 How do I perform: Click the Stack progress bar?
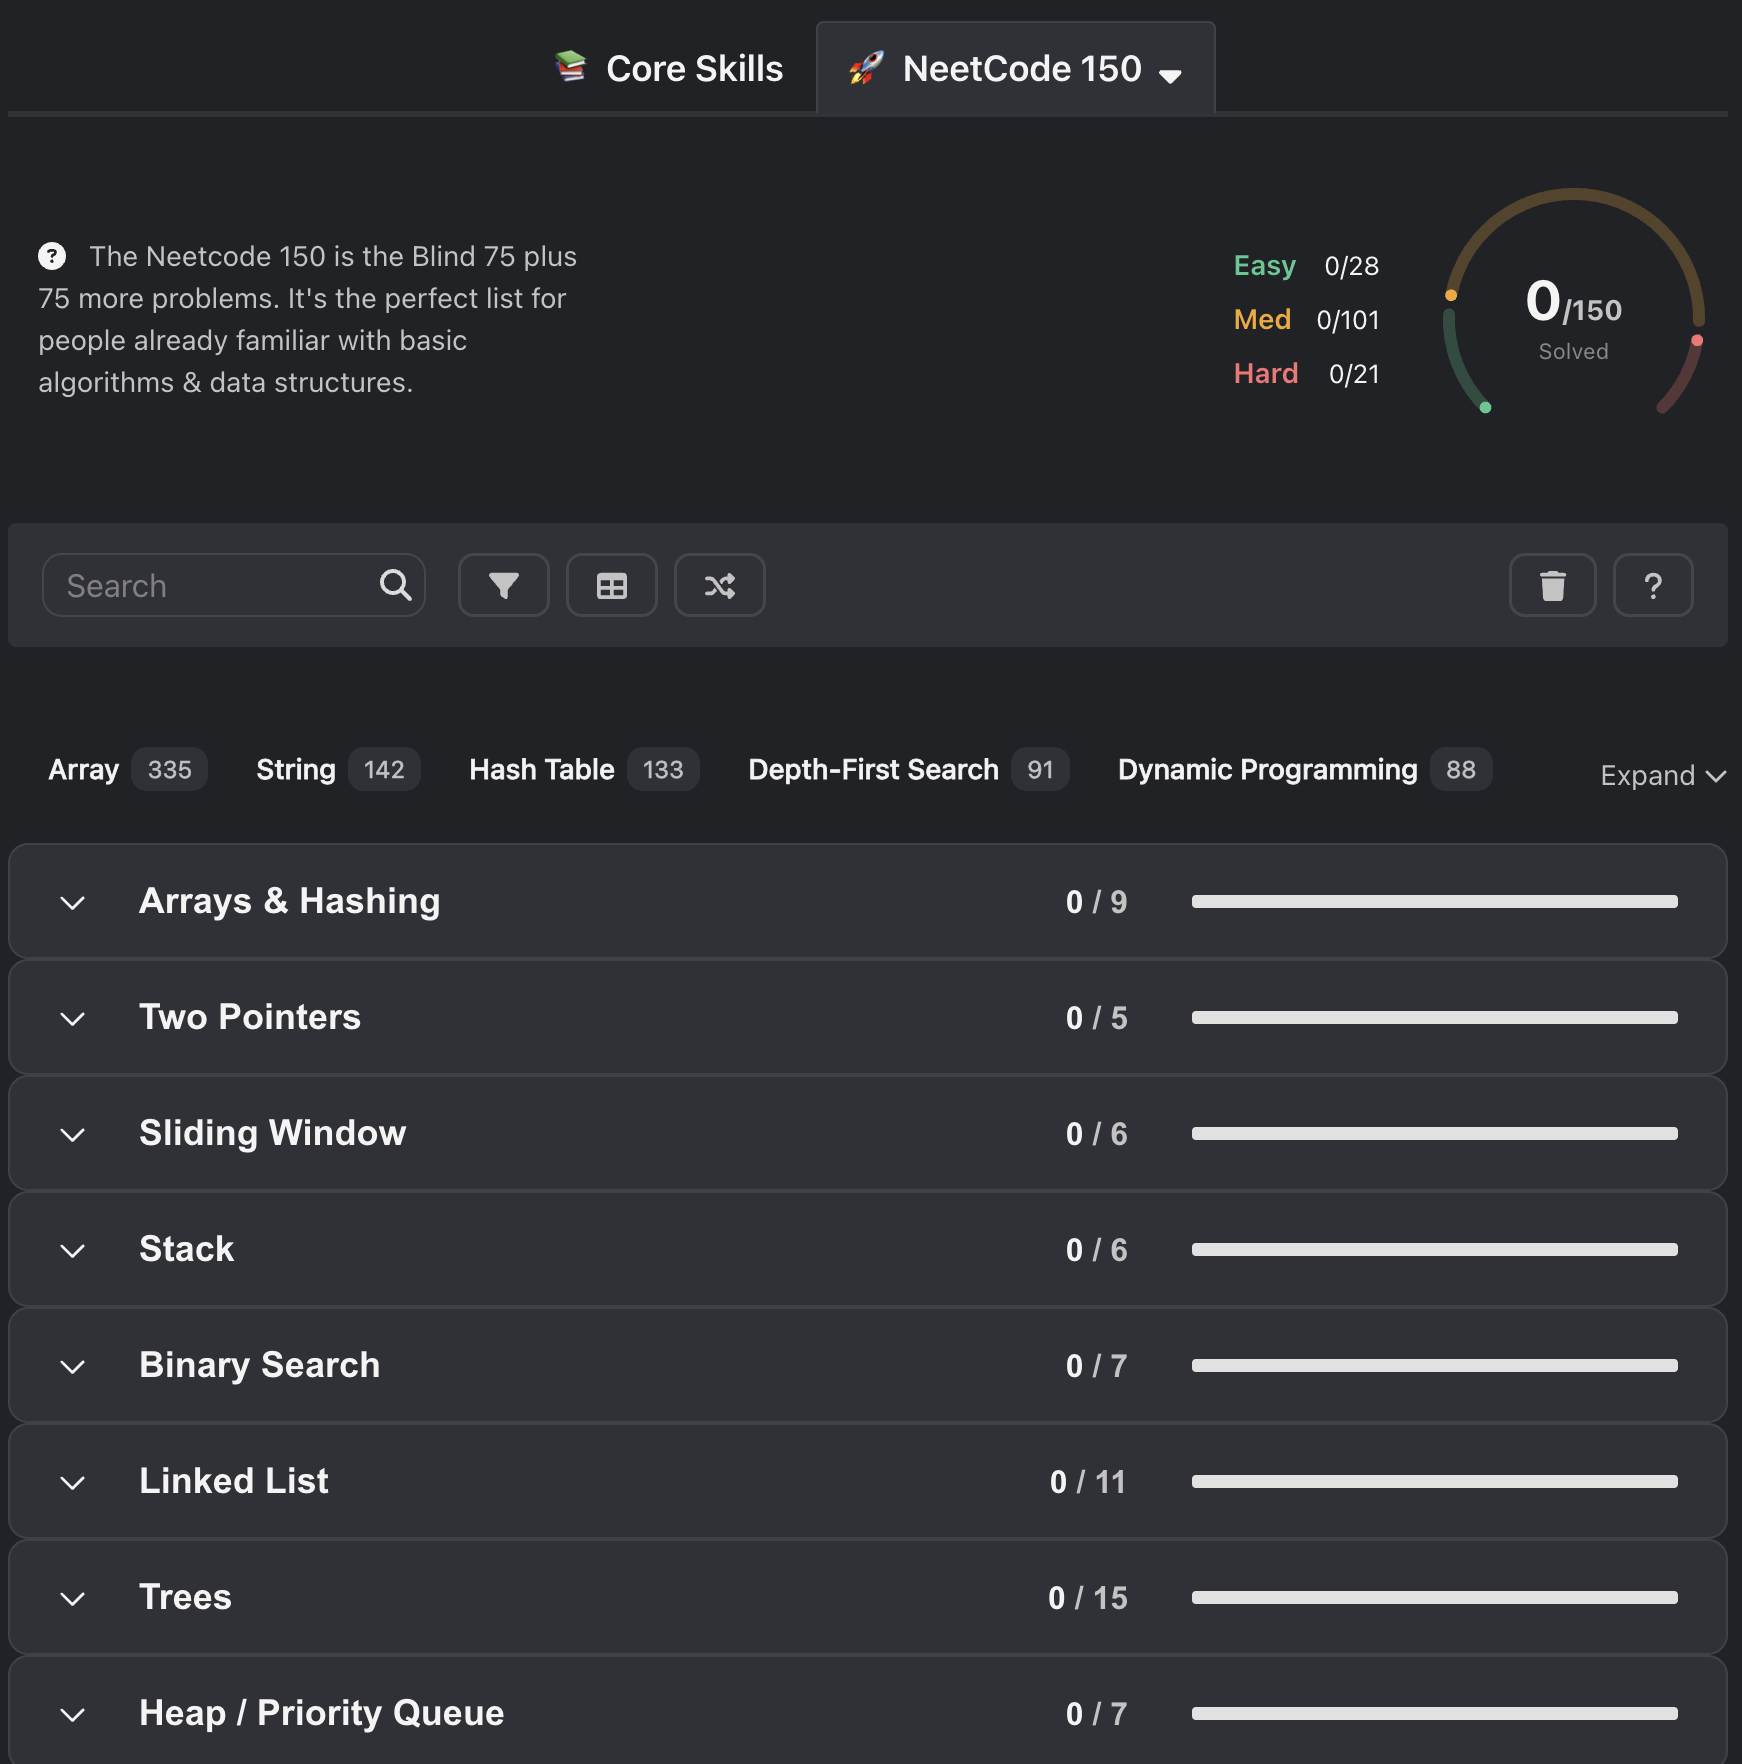1435,1249
